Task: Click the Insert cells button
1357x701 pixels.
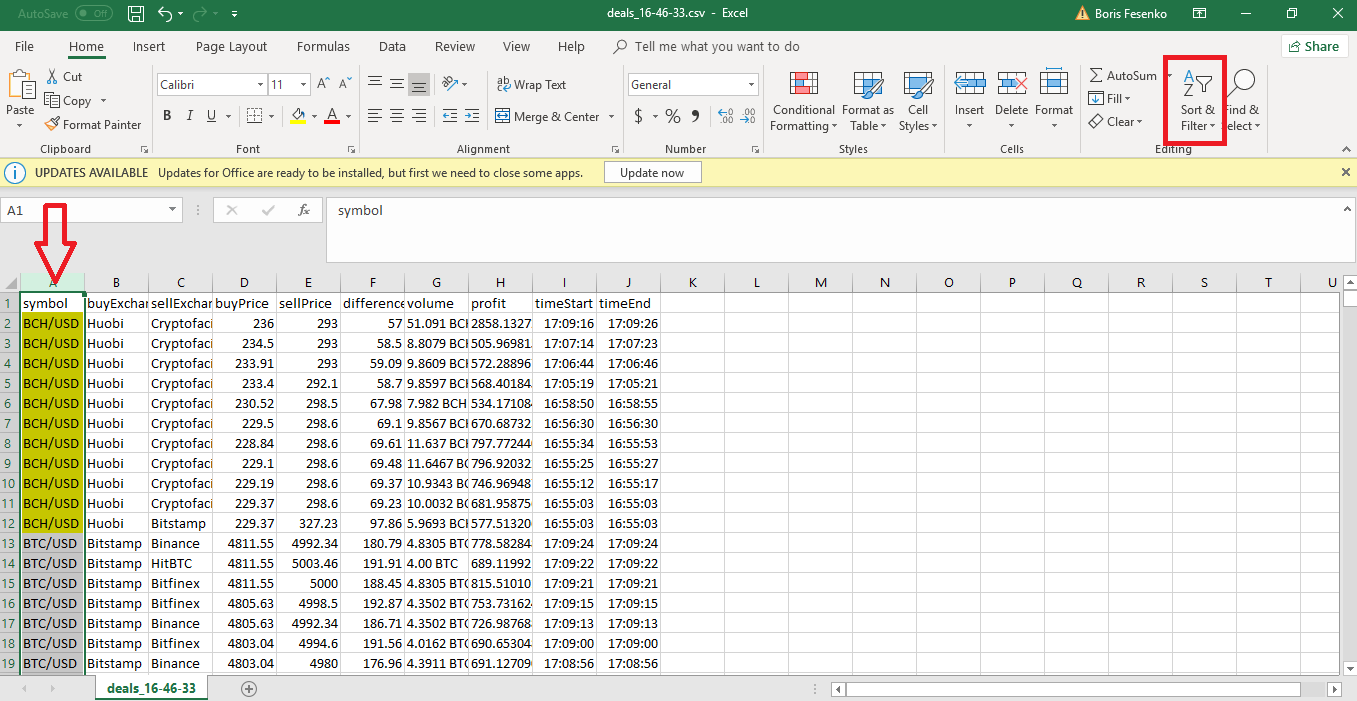Action: click(x=969, y=101)
